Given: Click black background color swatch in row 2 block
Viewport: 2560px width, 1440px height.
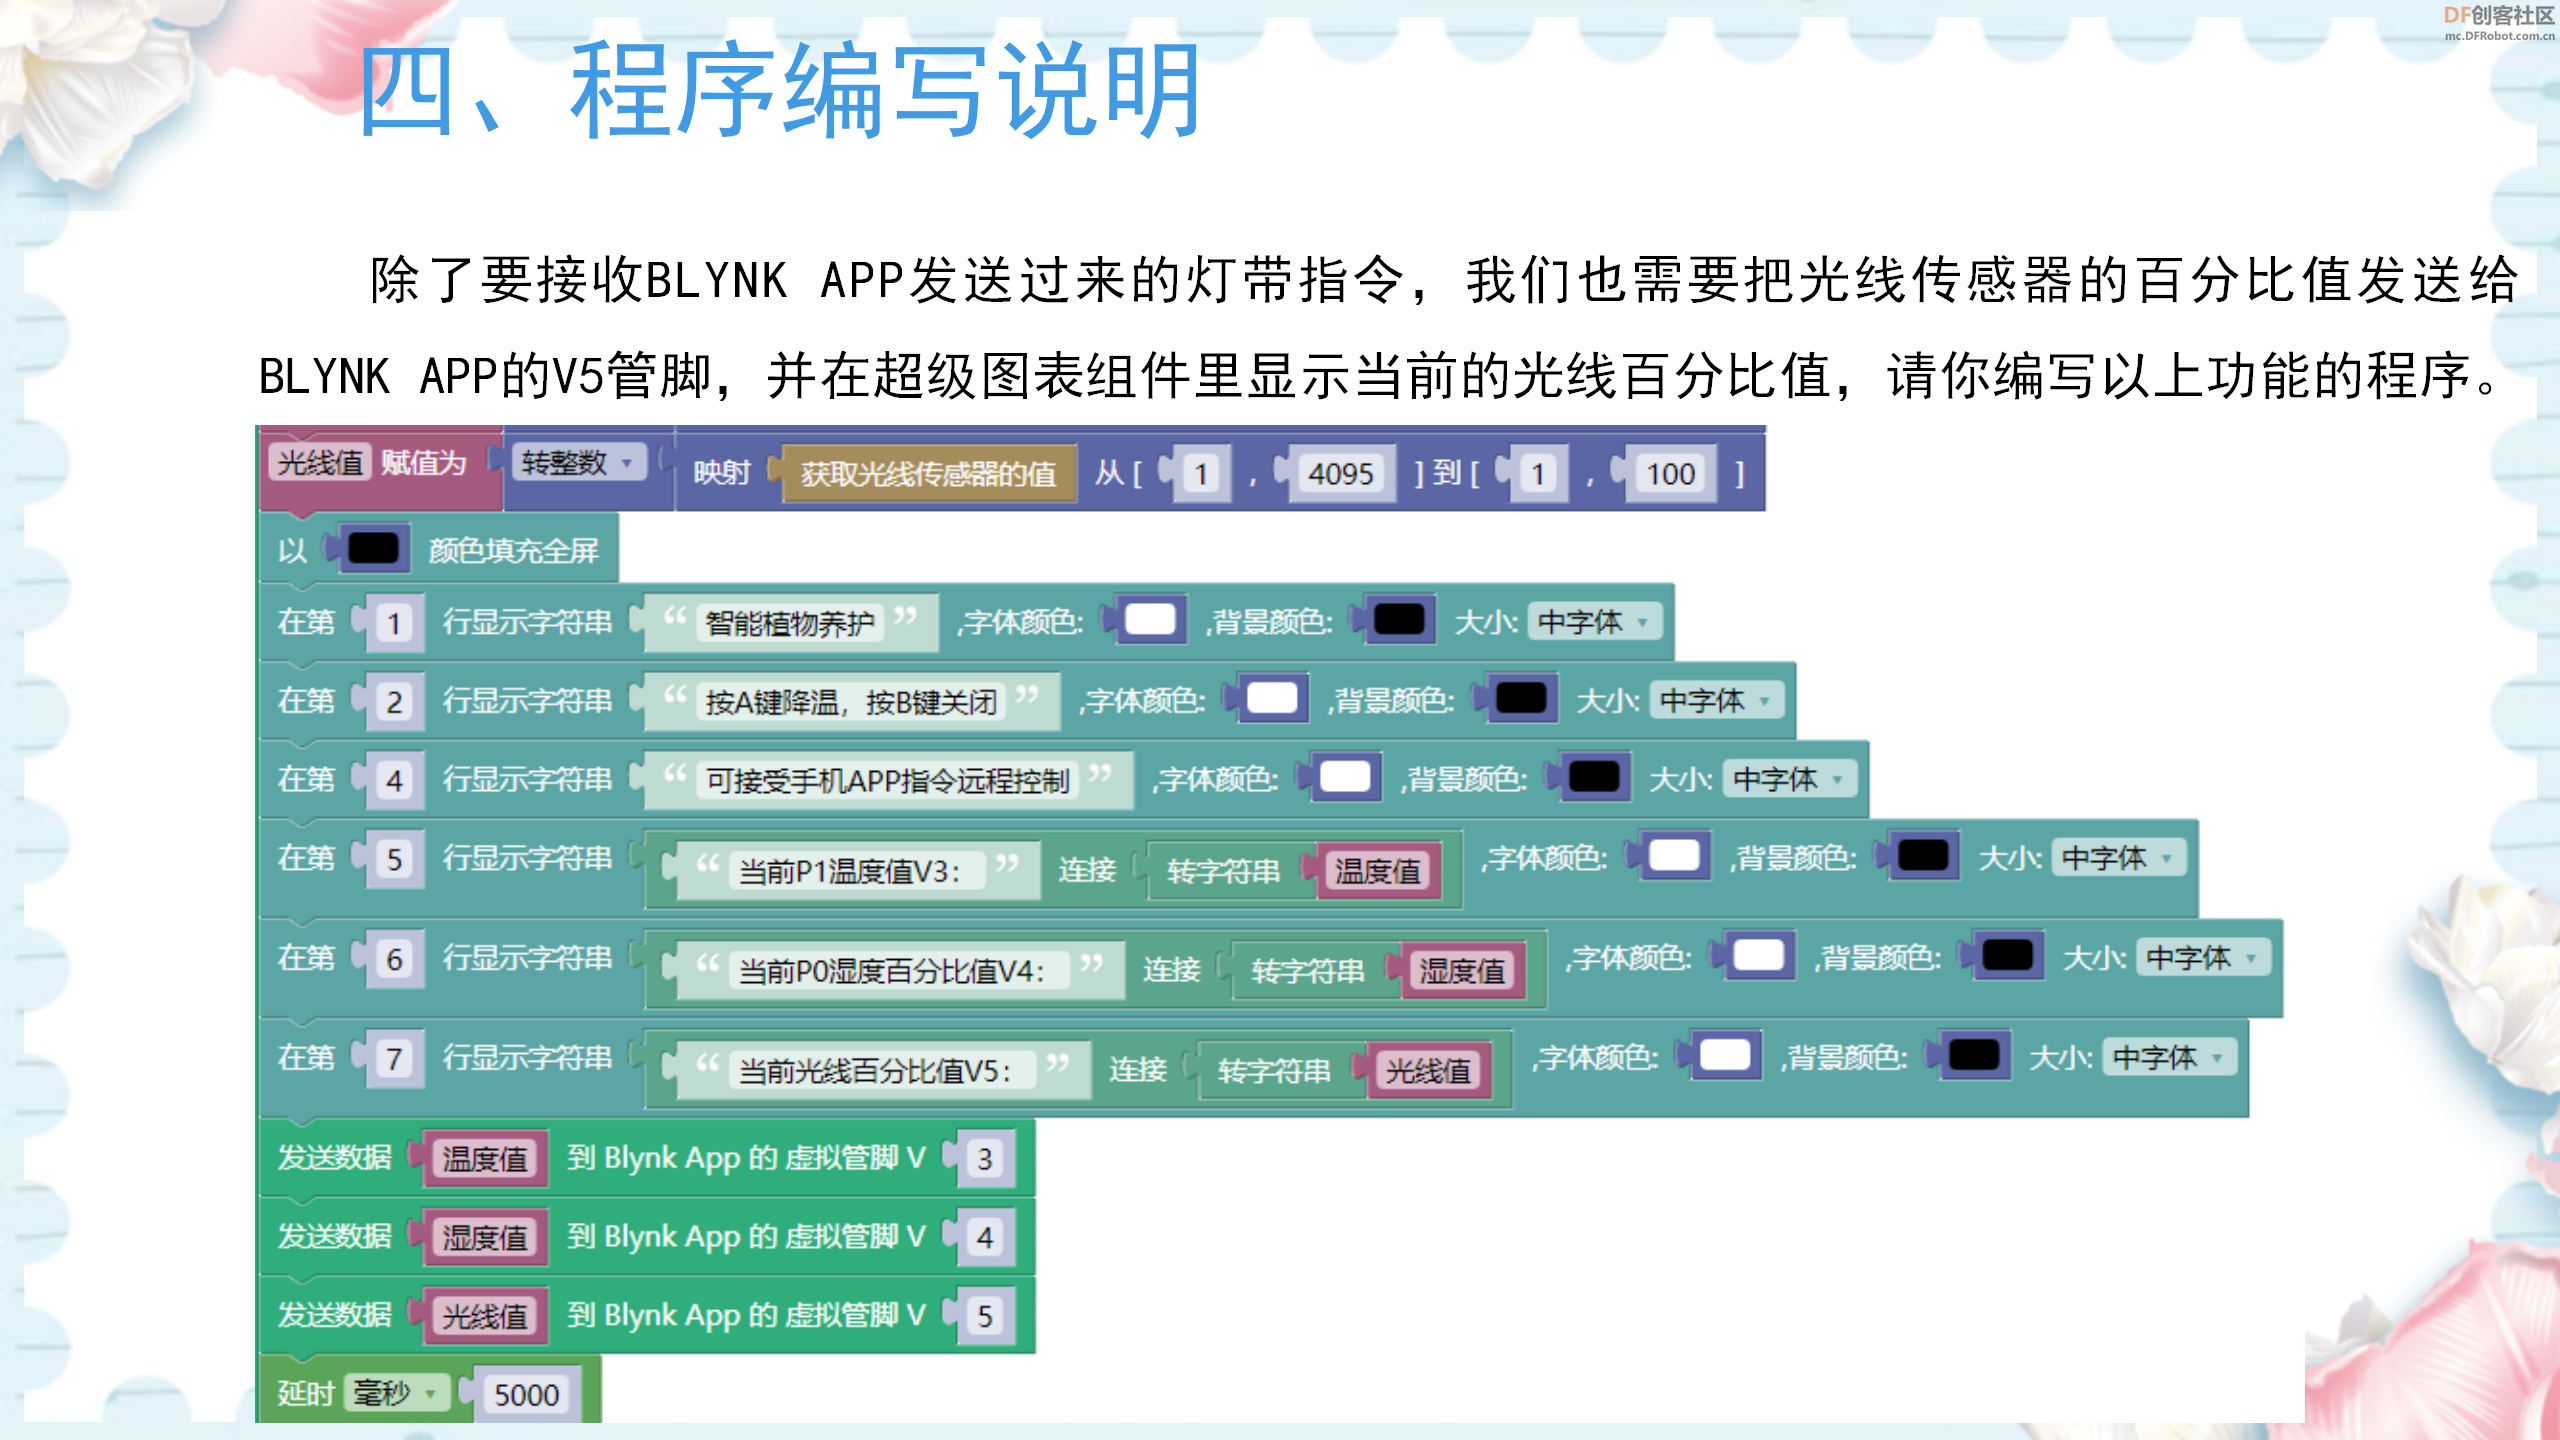Looking at the screenshot, I should click(1521, 698).
